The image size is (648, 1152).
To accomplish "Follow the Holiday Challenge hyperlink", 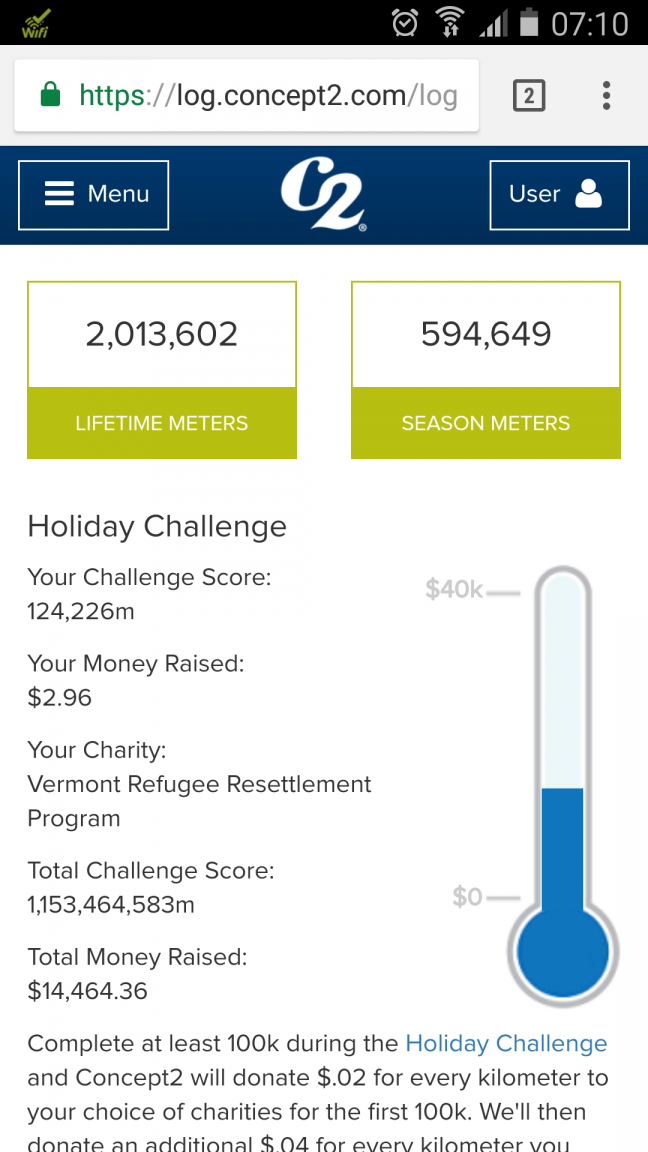I will 506,1043.
